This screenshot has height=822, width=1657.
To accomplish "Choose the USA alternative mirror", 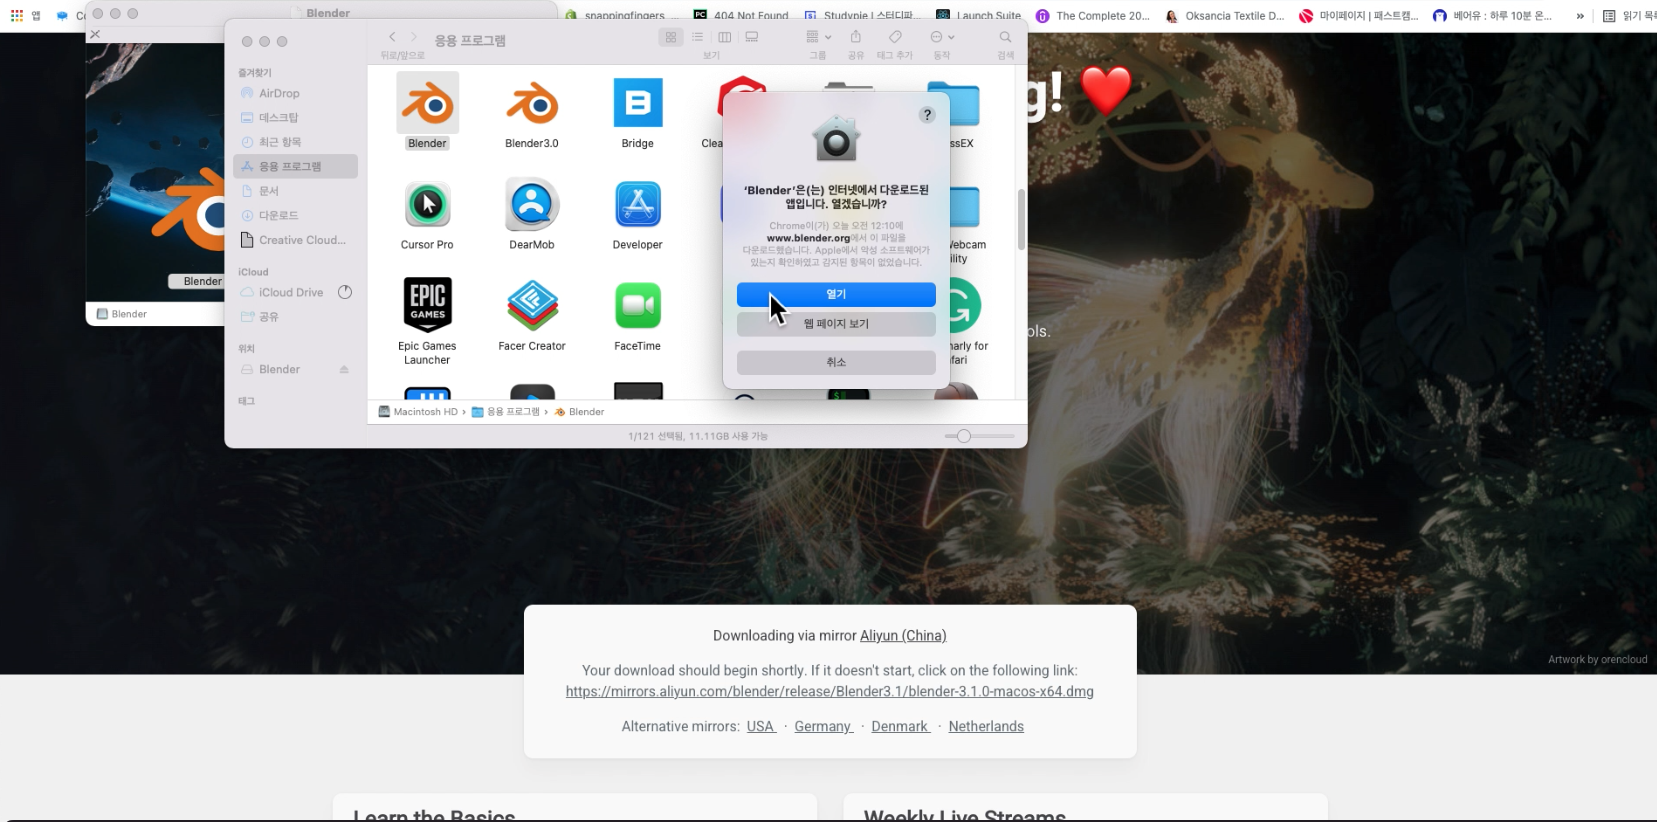I will tap(761, 727).
